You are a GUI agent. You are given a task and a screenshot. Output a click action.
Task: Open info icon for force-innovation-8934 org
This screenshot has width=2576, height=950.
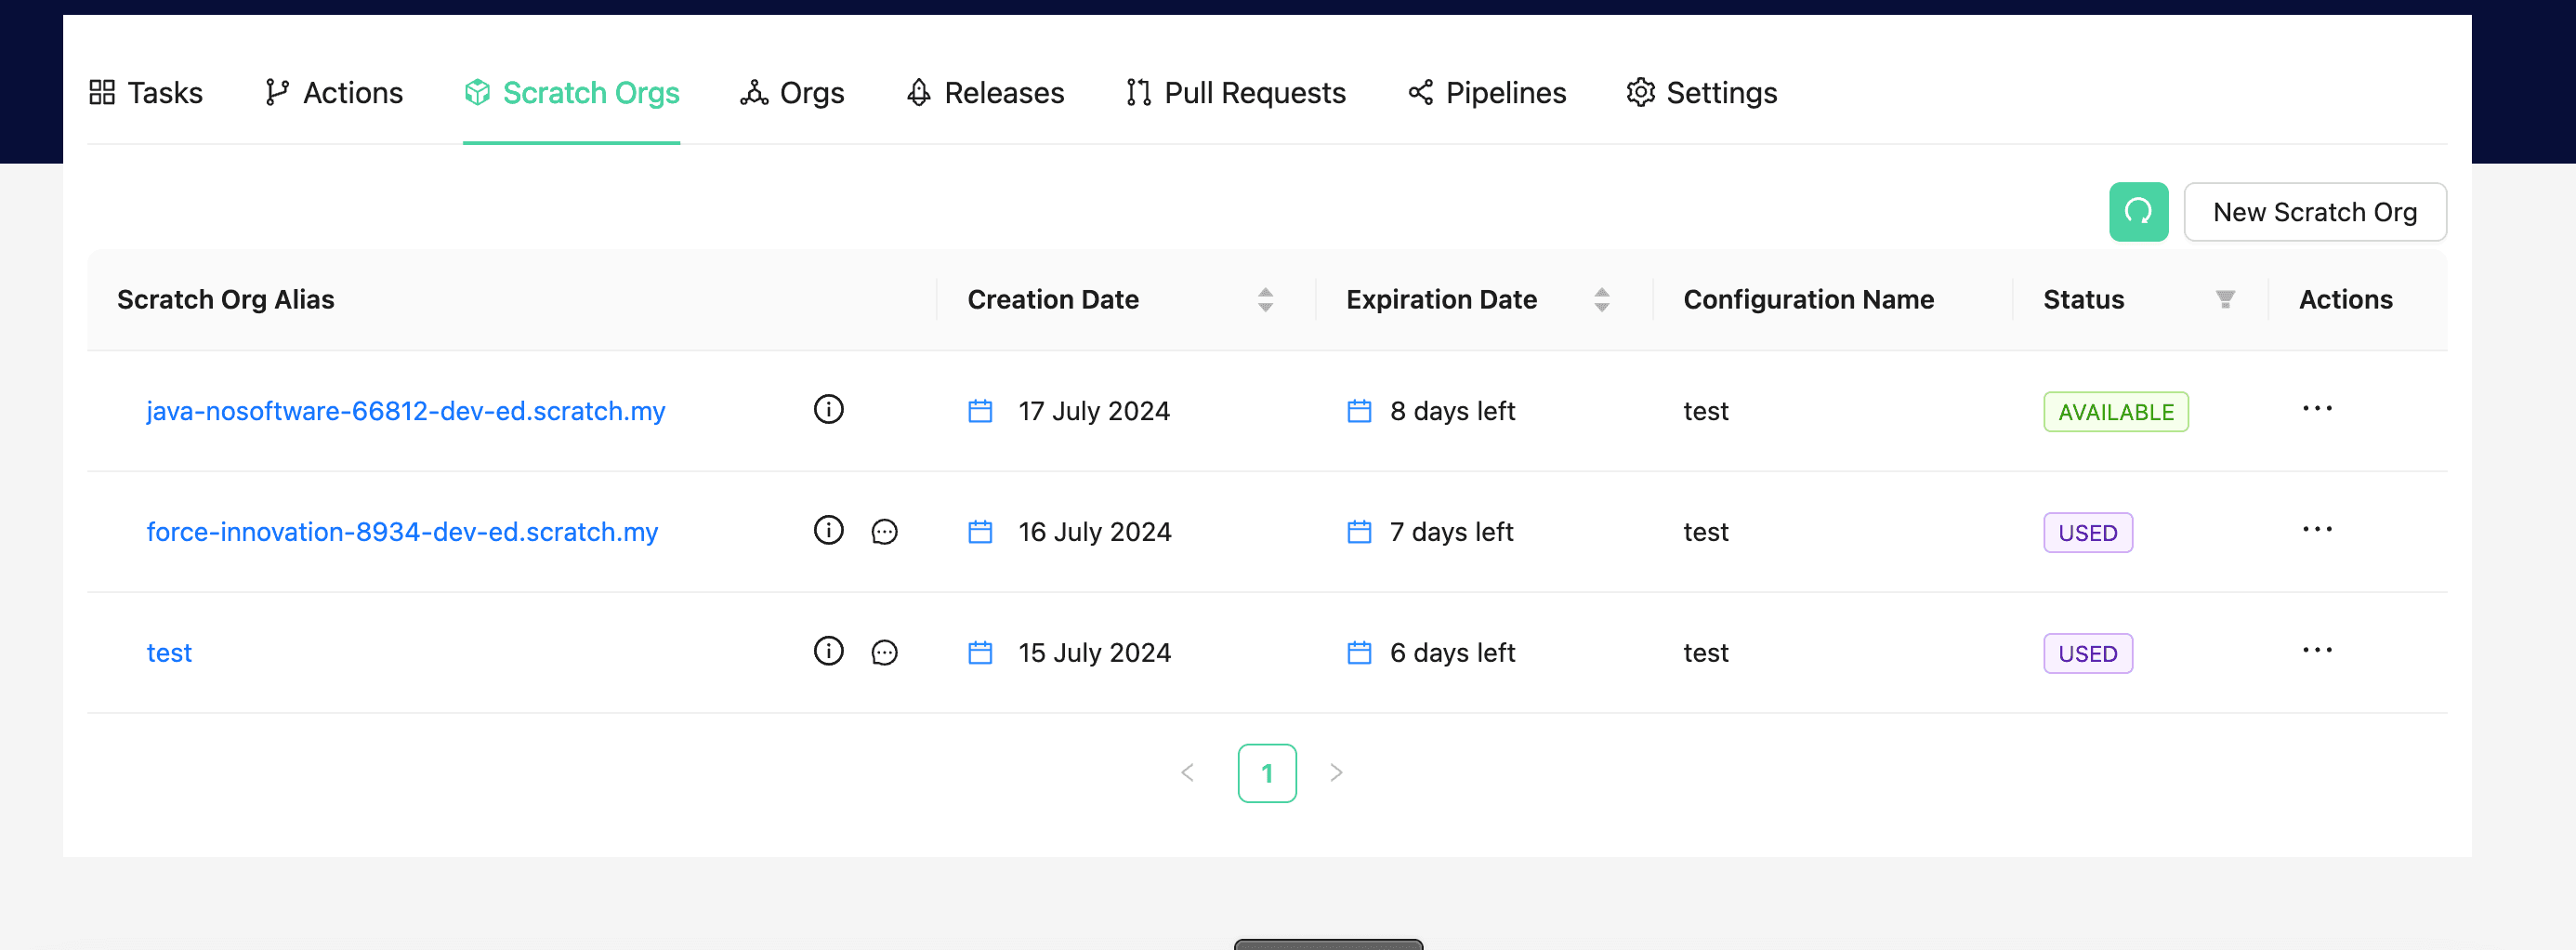click(x=828, y=531)
